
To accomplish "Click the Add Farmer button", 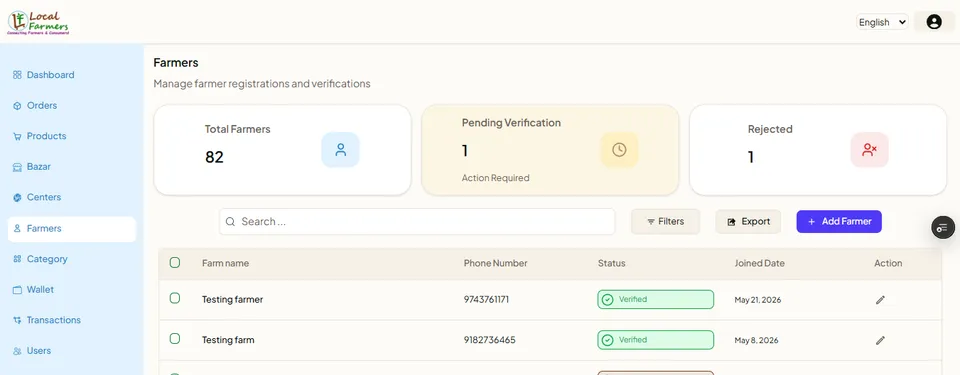I will click(x=839, y=221).
